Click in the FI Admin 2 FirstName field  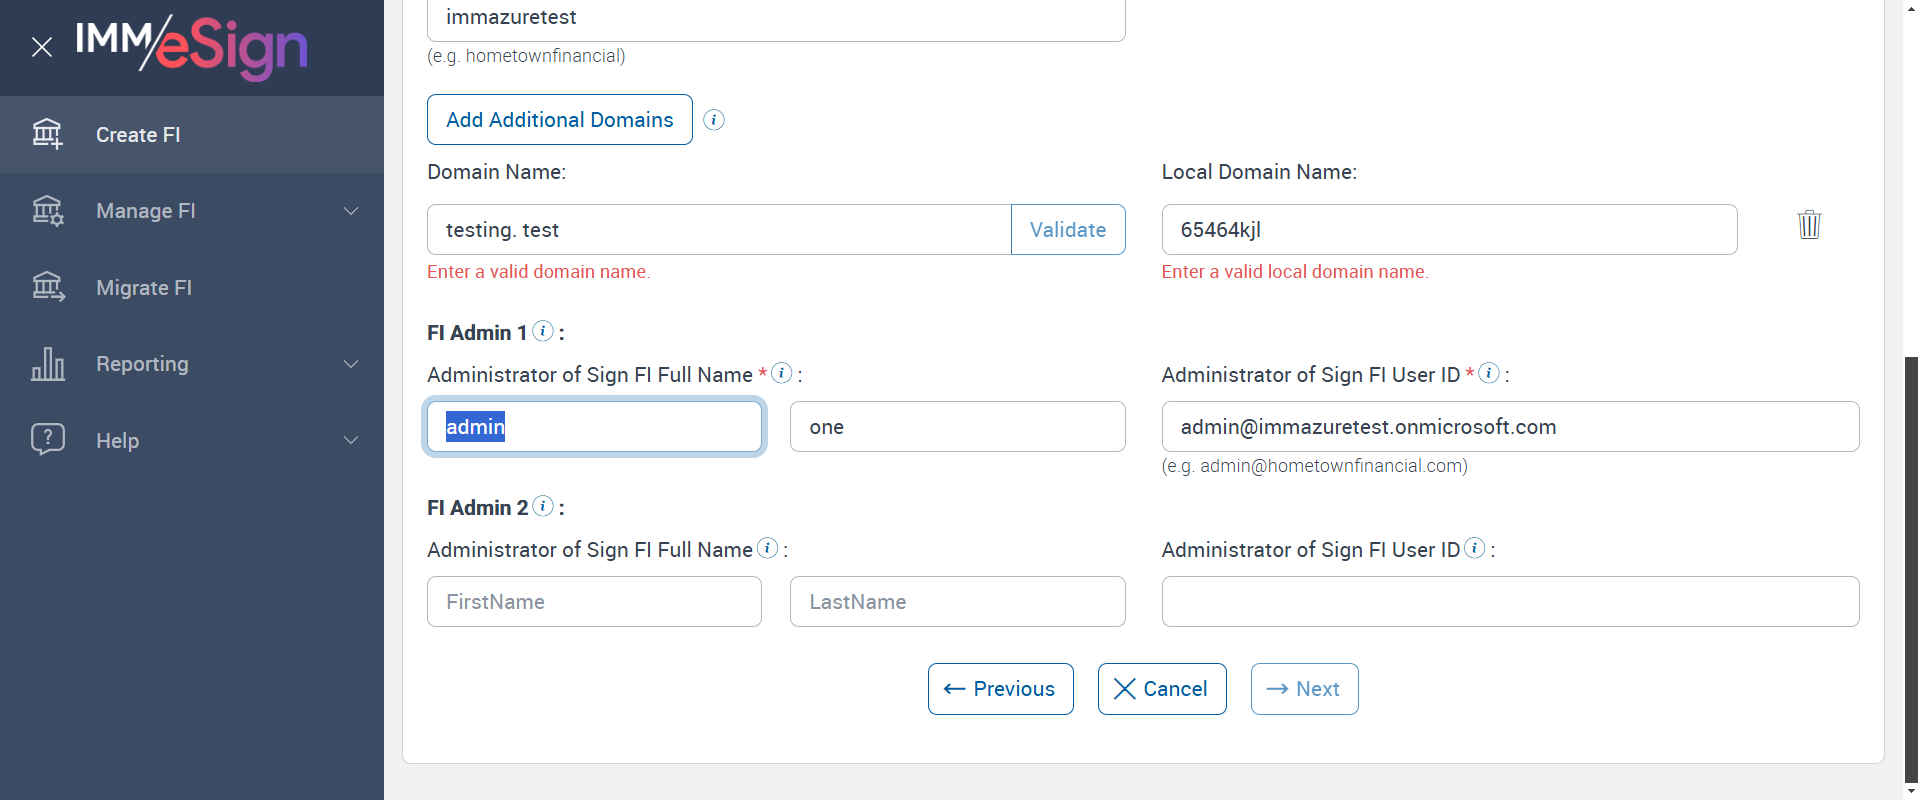594,602
